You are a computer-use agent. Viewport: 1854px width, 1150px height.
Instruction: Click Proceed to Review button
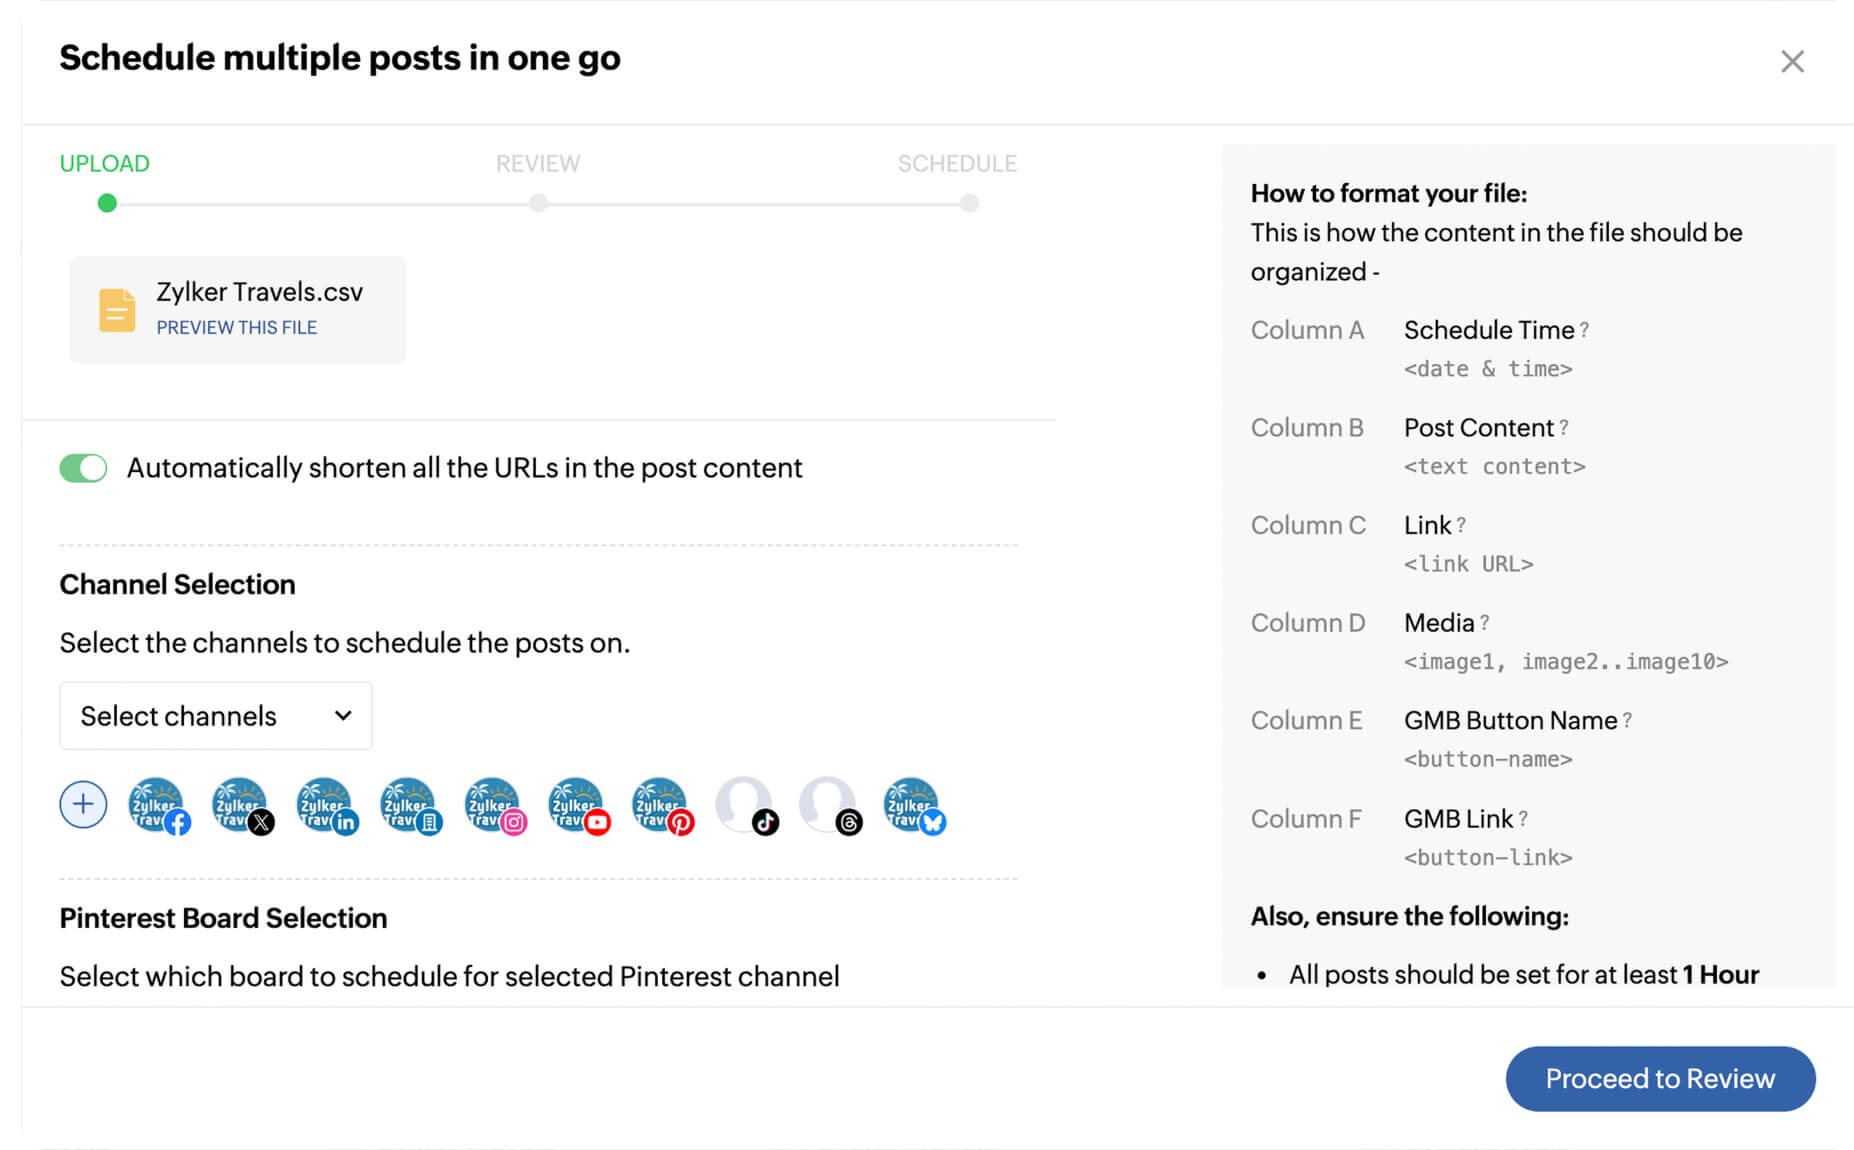[1660, 1078]
